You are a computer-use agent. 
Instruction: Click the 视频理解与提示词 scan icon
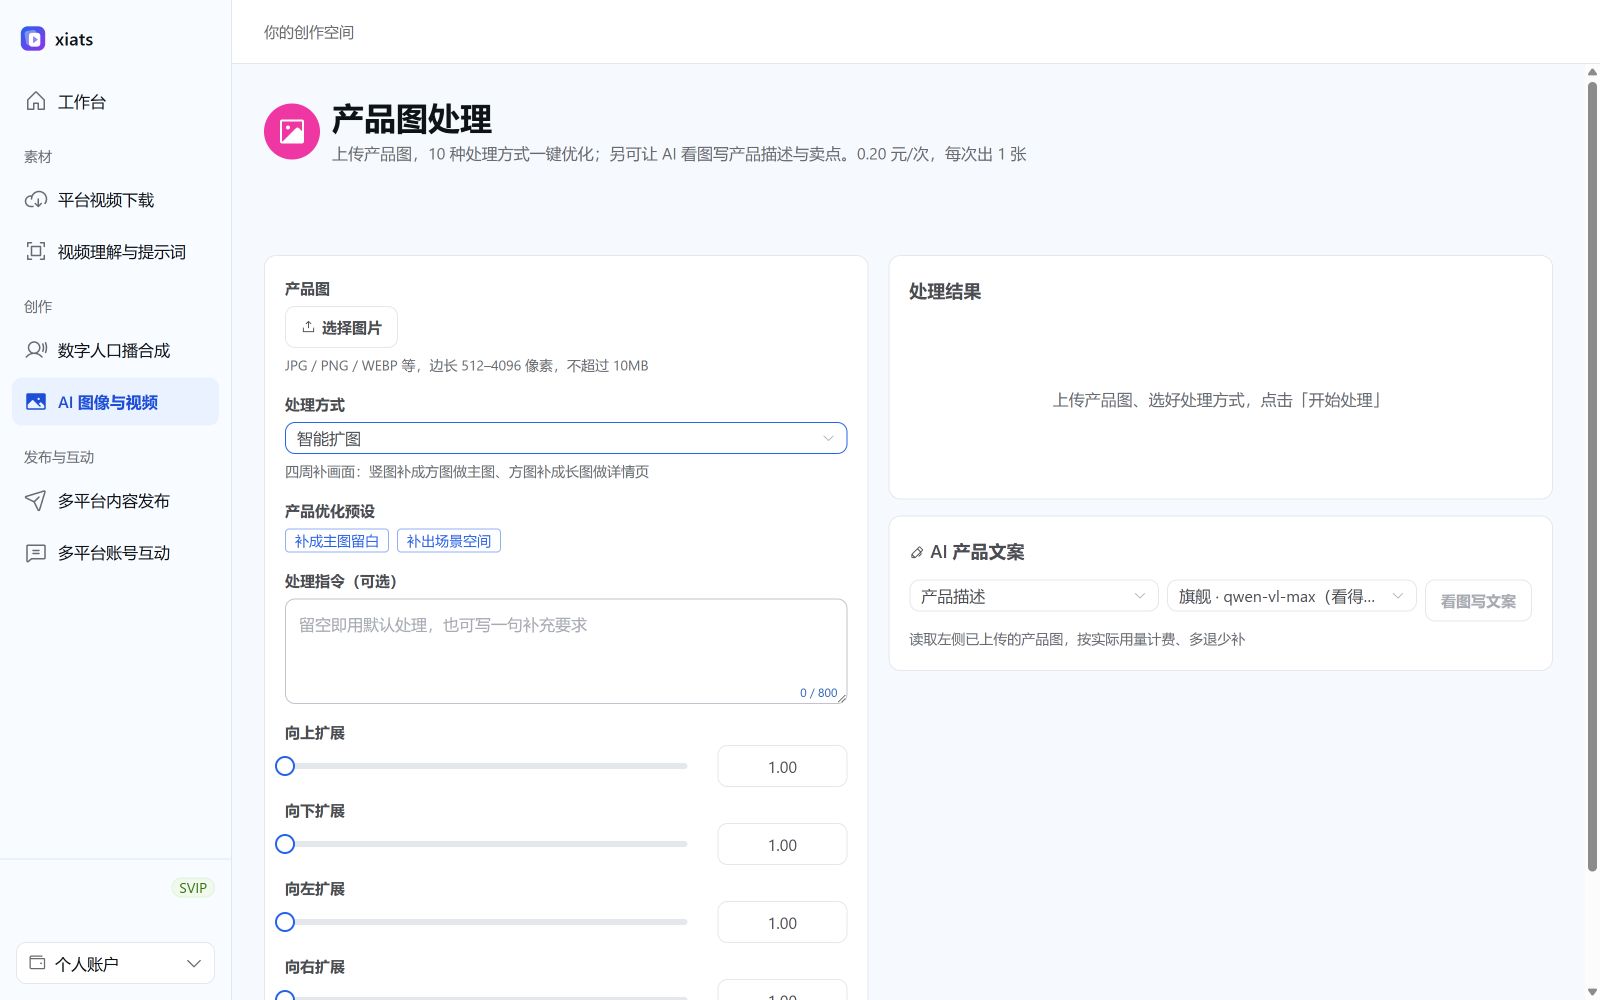coord(36,251)
